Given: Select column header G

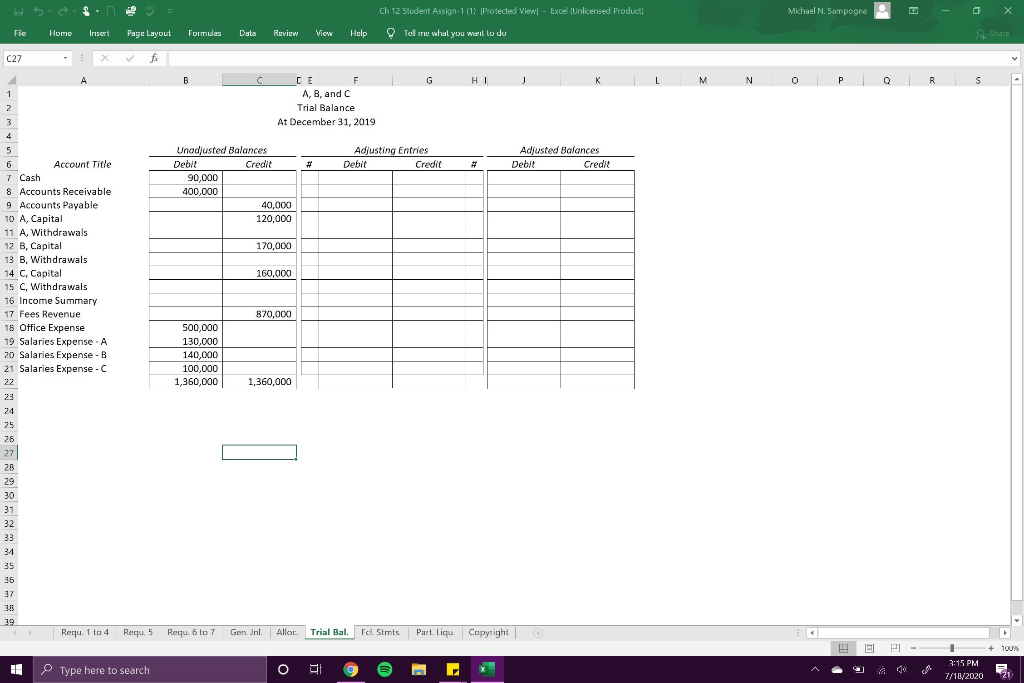Looking at the screenshot, I should point(429,80).
